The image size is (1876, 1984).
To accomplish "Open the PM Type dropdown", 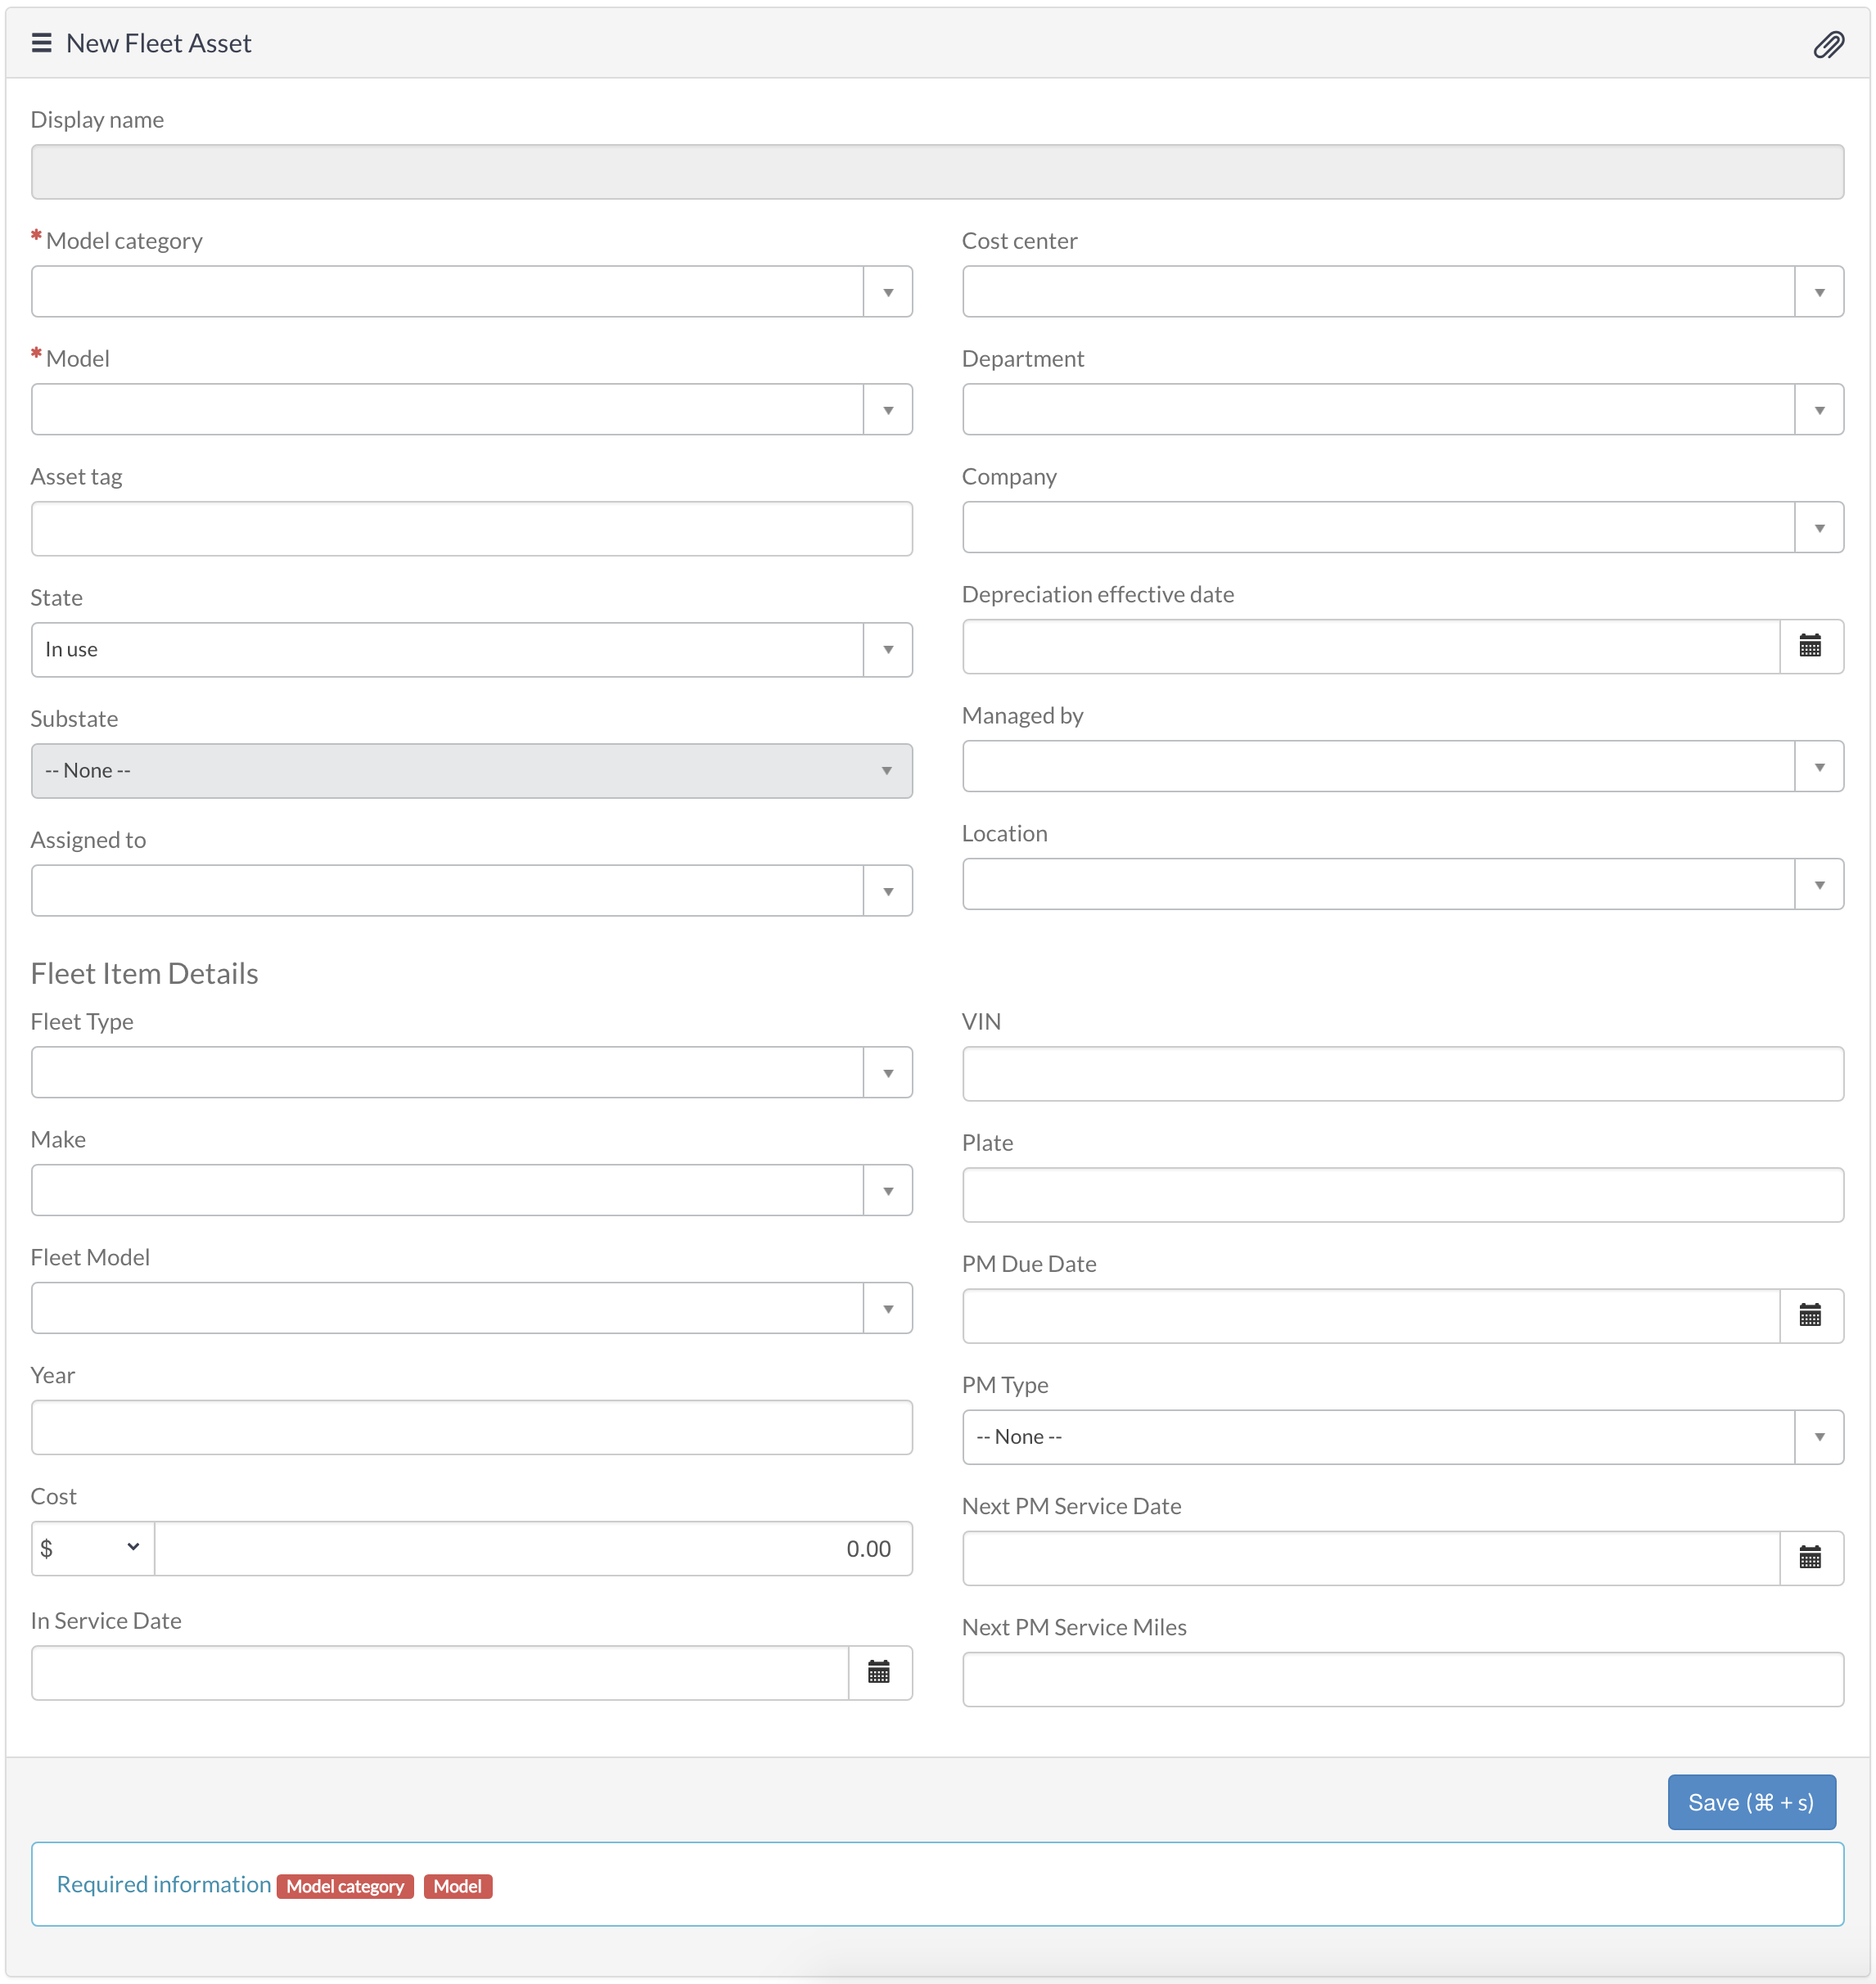I will [x=1402, y=1437].
